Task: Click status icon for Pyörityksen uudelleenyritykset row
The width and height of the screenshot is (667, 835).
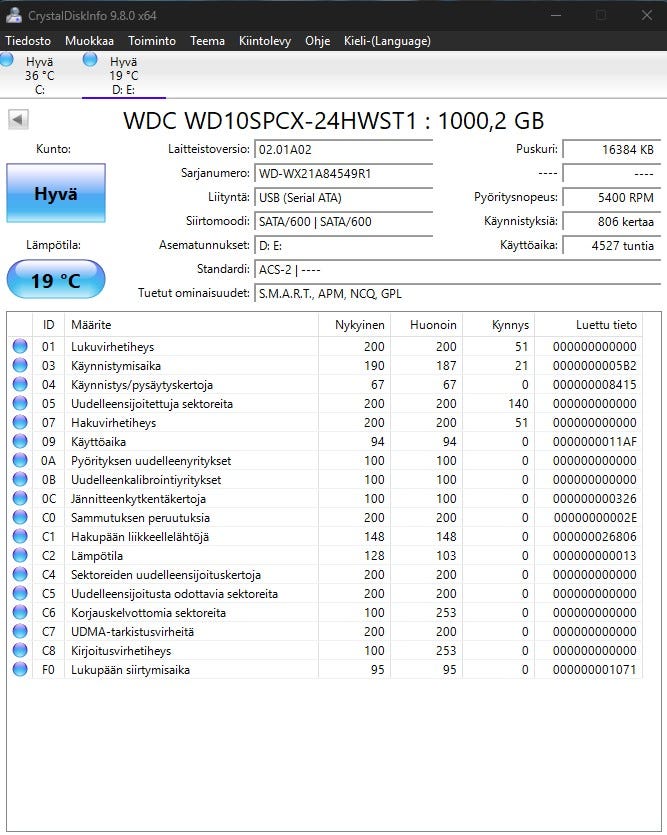Action: click(x=20, y=460)
